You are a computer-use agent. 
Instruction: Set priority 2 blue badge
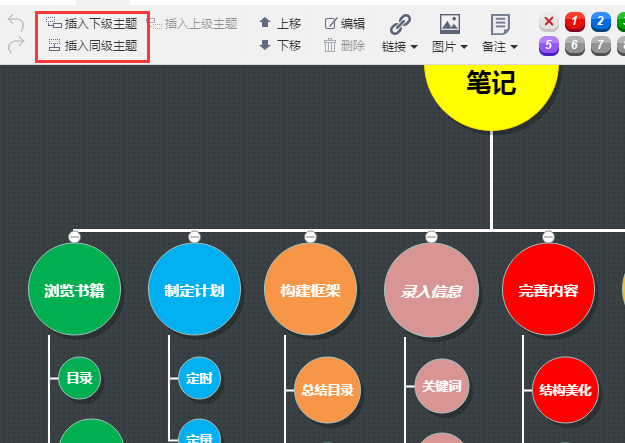click(x=601, y=22)
